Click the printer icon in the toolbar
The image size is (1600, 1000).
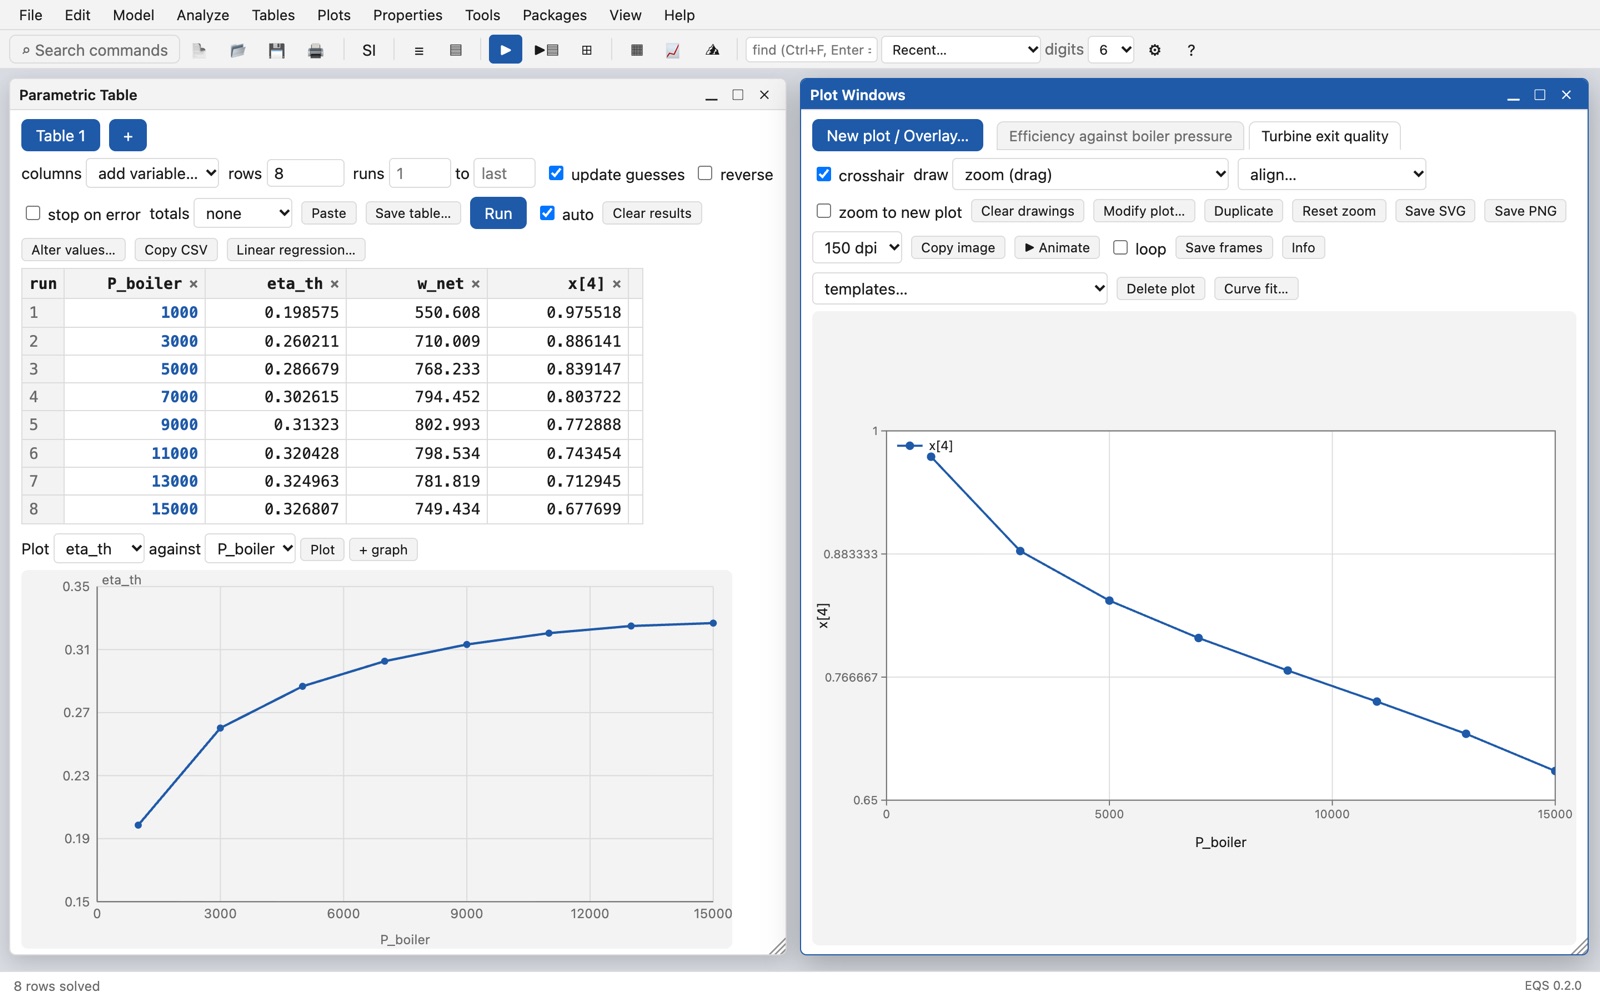click(x=316, y=50)
